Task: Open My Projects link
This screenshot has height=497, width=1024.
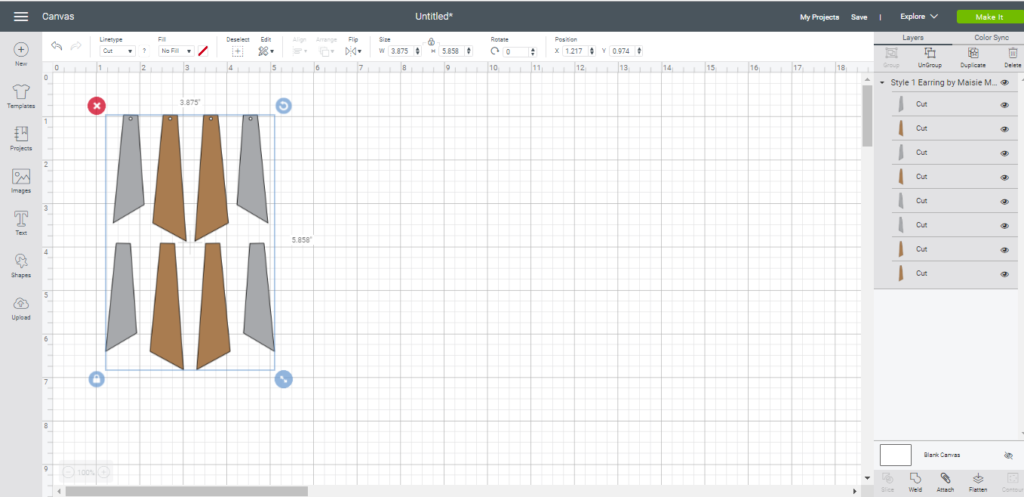Action: (819, 17)
